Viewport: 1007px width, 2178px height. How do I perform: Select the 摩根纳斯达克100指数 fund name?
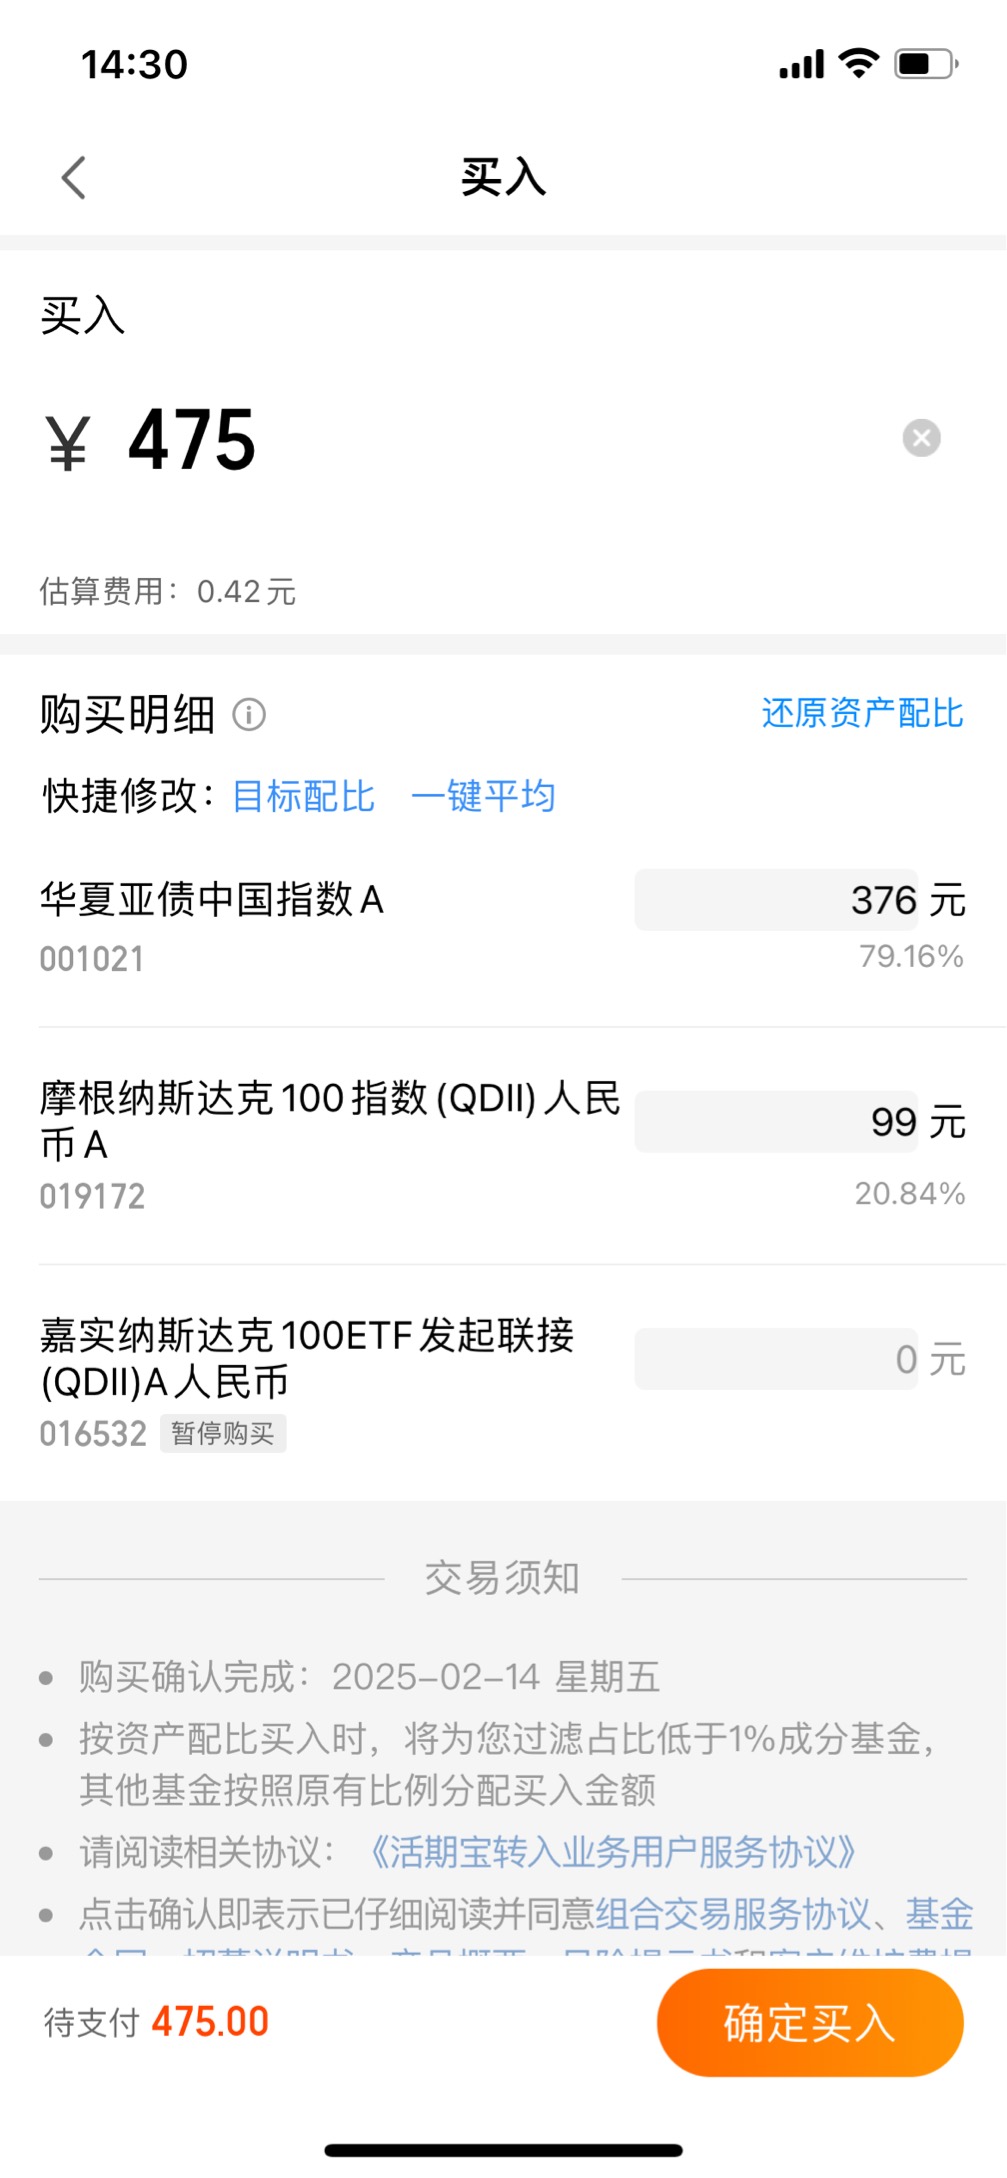point(330,1121)
